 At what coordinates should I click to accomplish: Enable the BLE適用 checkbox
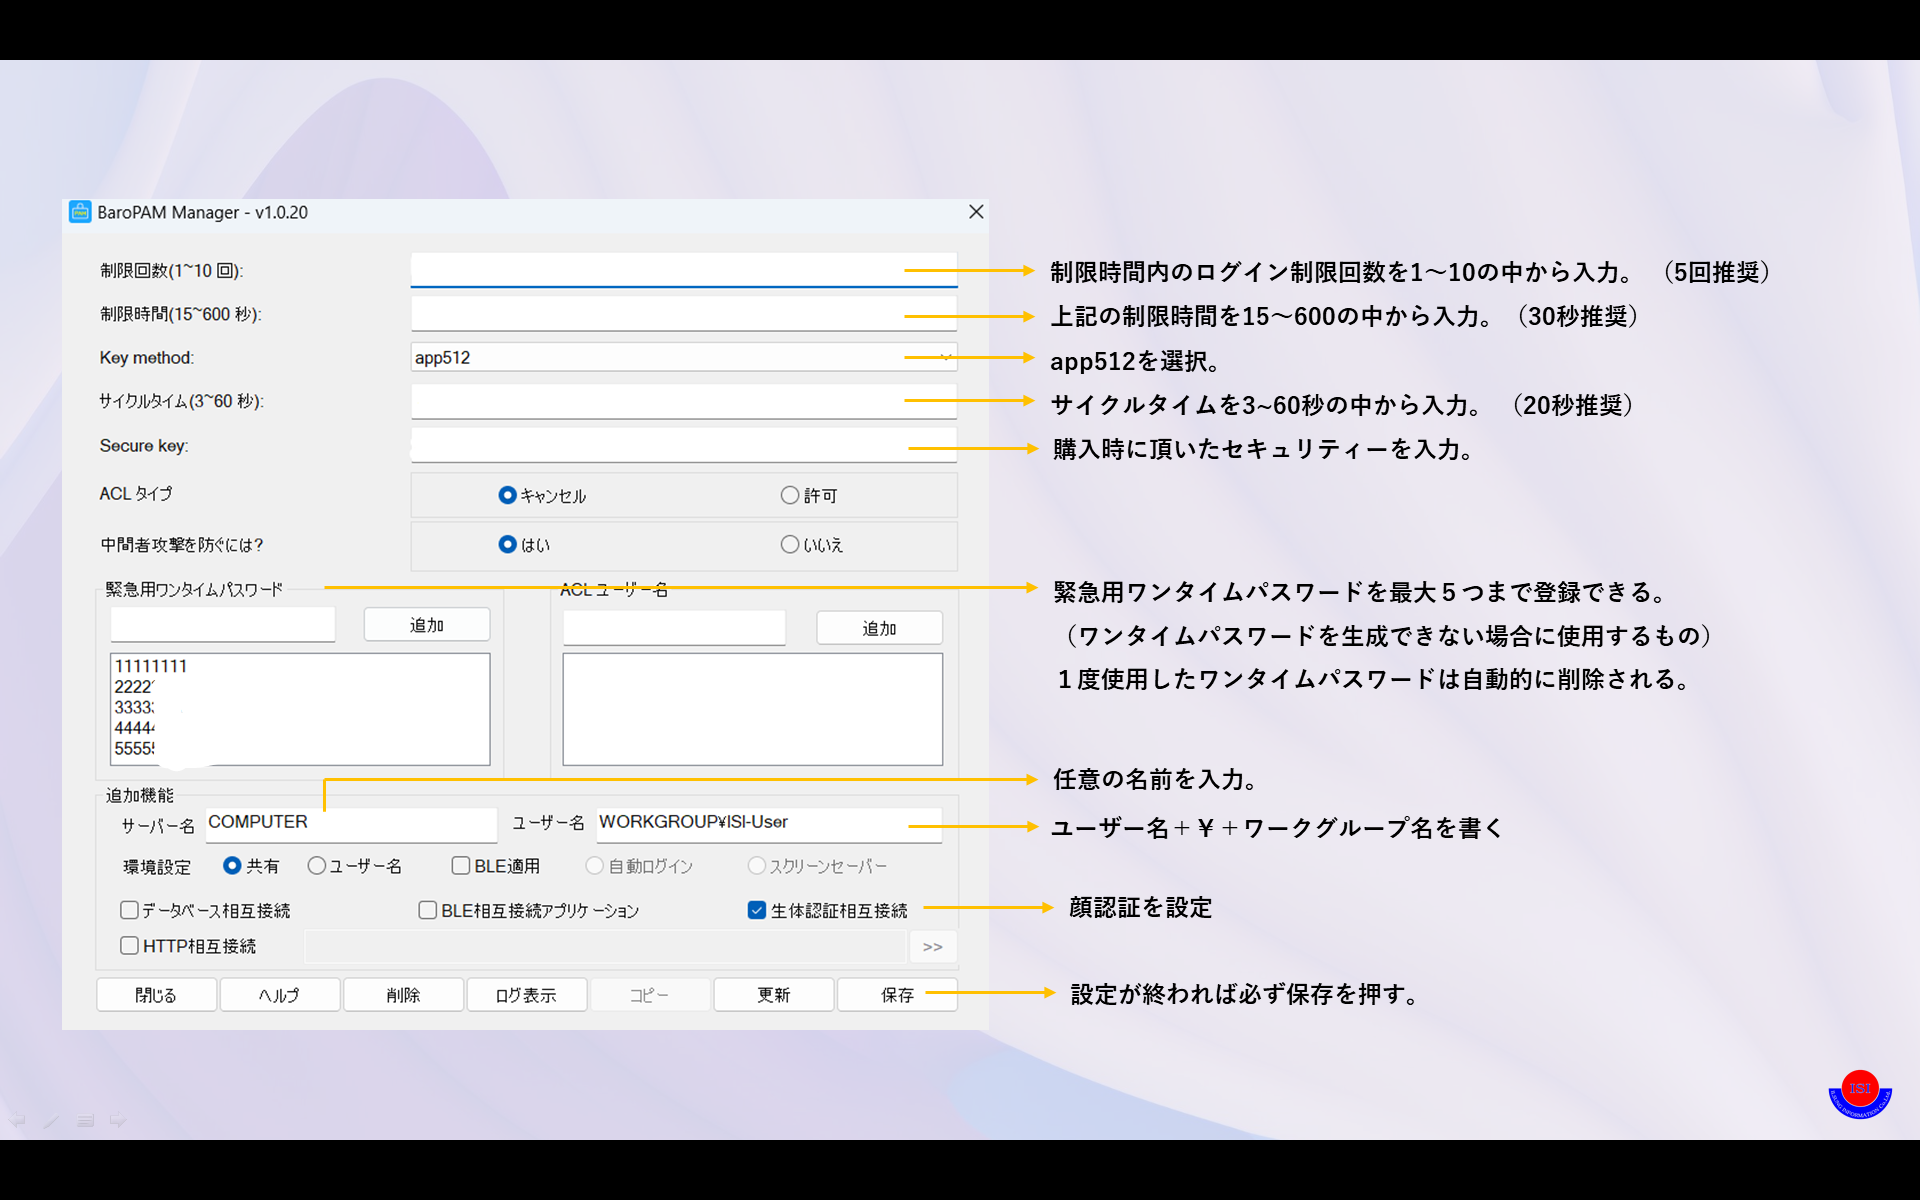pyautogui.click(x=461, y=866)
